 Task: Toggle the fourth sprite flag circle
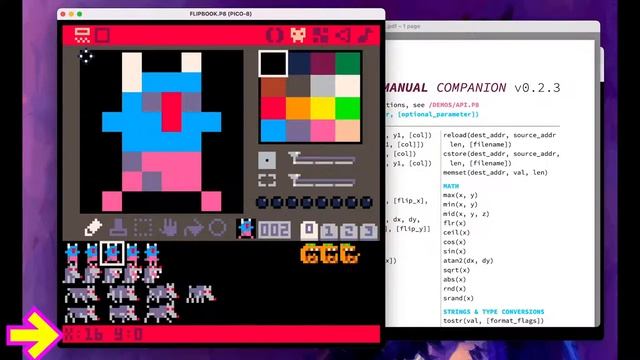(x=307, y=202)
